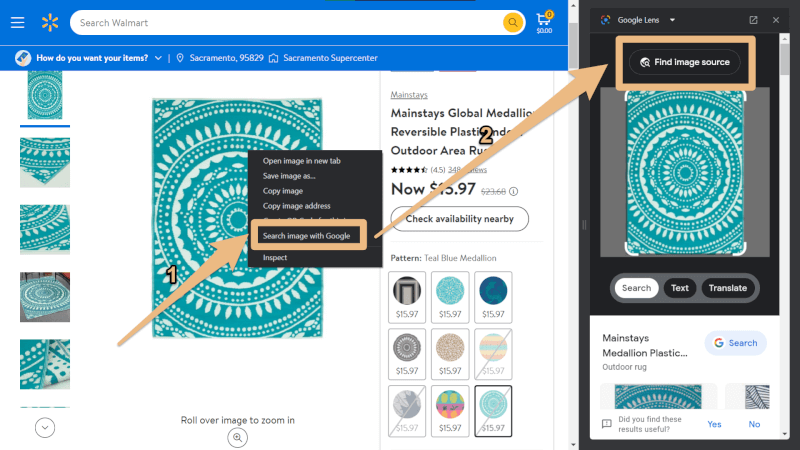The width and height of the screenshot is (800, 450).
Task: Click the Google 'Search' button for Mainstays result
Action: click(735, 343)
